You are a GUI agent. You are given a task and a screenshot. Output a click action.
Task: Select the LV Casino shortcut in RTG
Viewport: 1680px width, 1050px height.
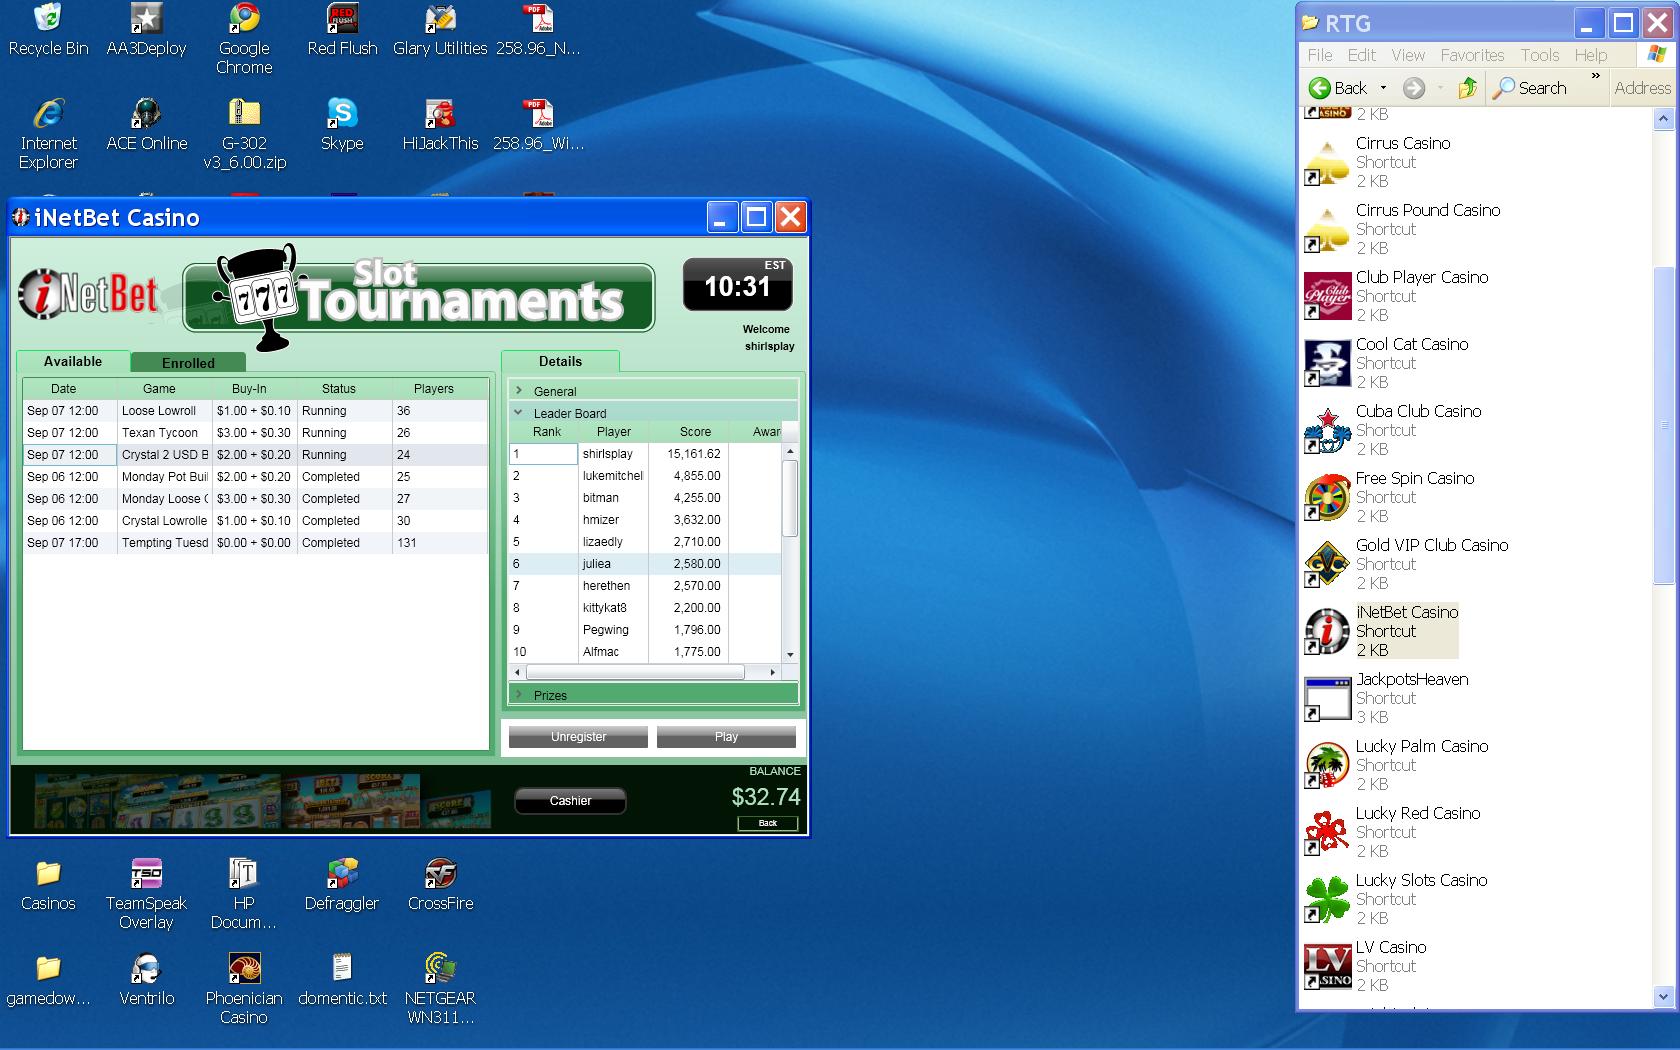click(x=1366, y=966)
